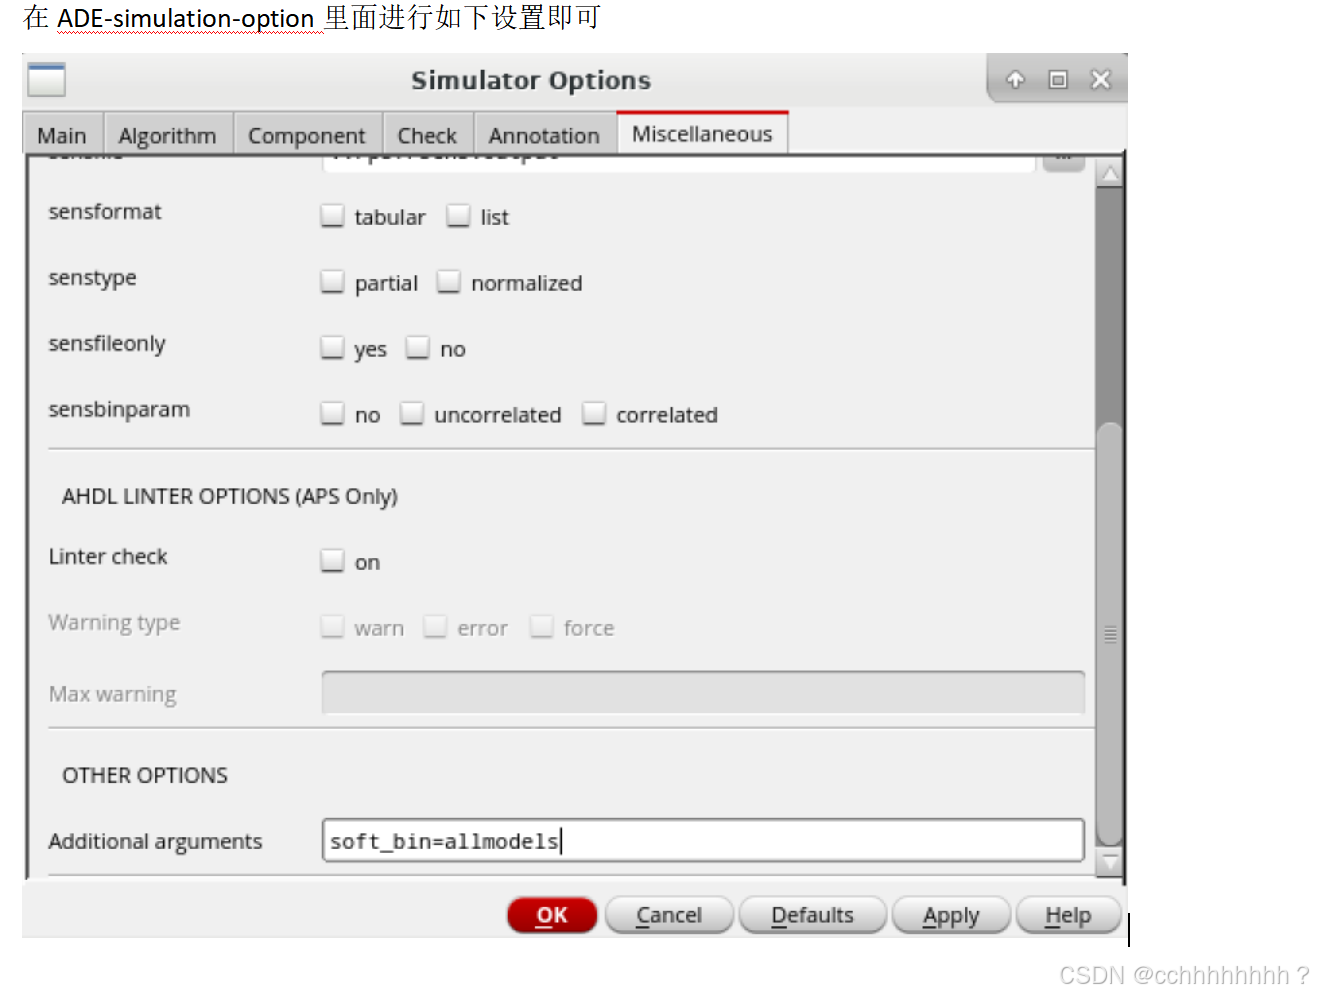The width and height of the screenshot is (1319, 997).
Task: Check the normalized senstype option
Action: point(449,282)
